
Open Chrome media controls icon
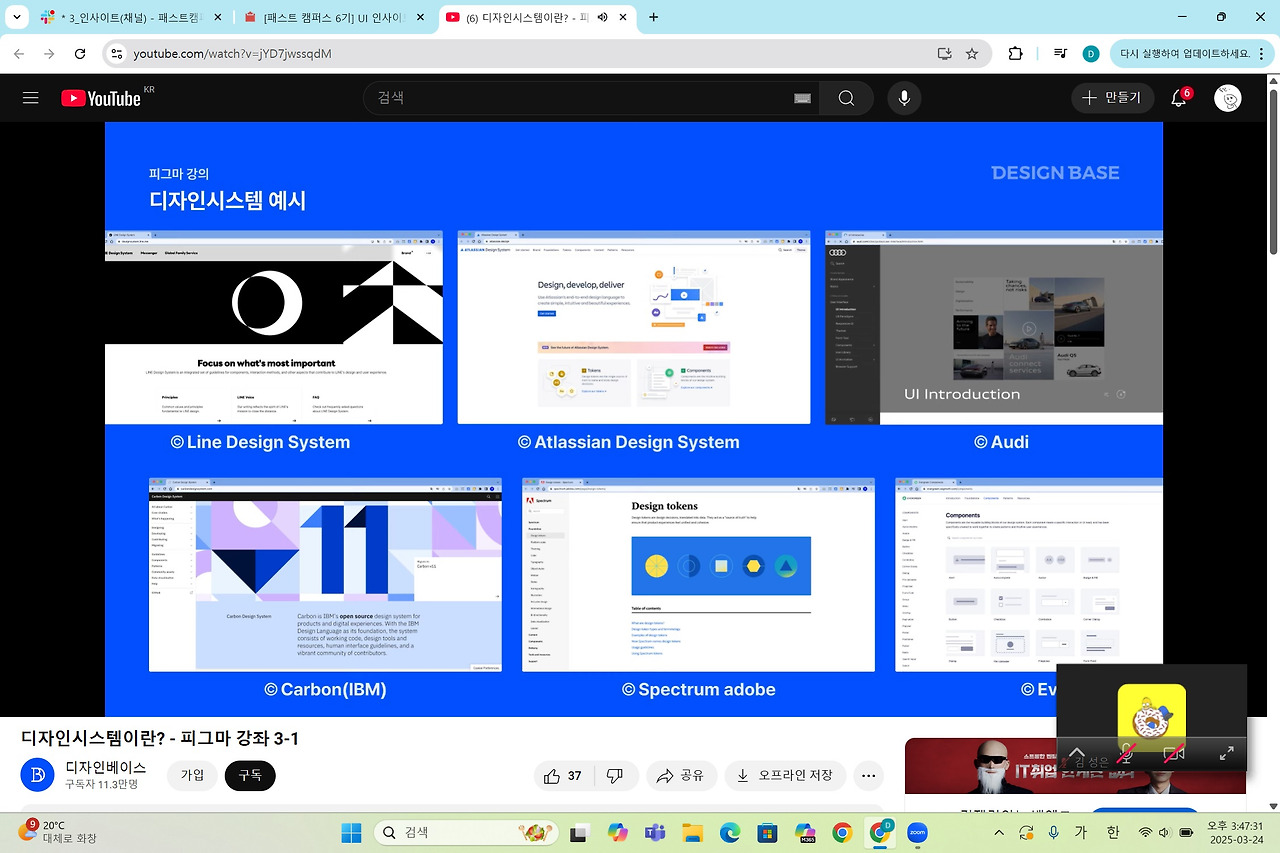[1061, 53]
